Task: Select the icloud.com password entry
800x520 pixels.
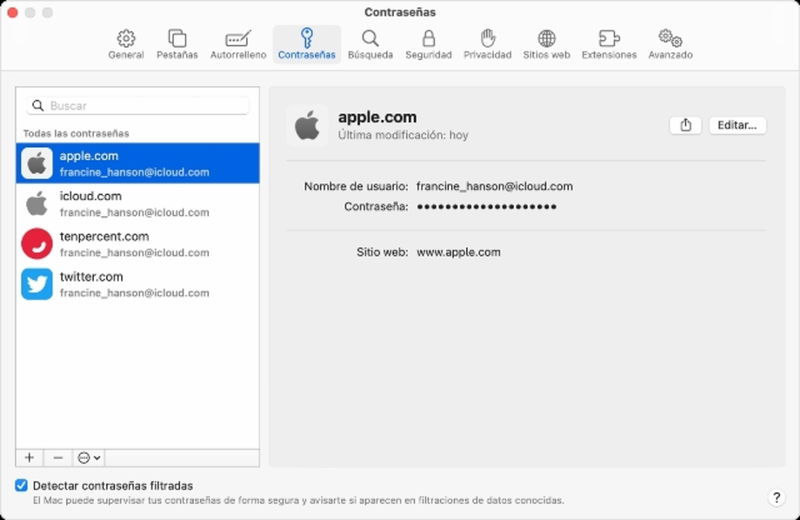Action: (138, 204)
